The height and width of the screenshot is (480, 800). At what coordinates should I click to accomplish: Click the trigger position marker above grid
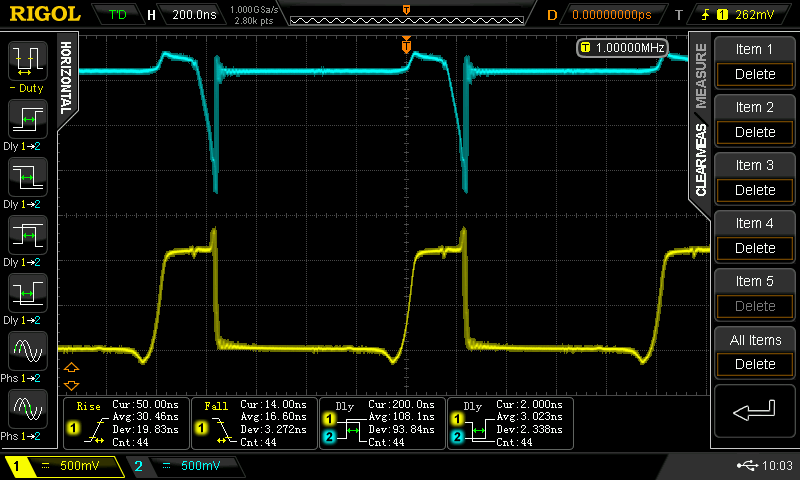click(406, 45)
